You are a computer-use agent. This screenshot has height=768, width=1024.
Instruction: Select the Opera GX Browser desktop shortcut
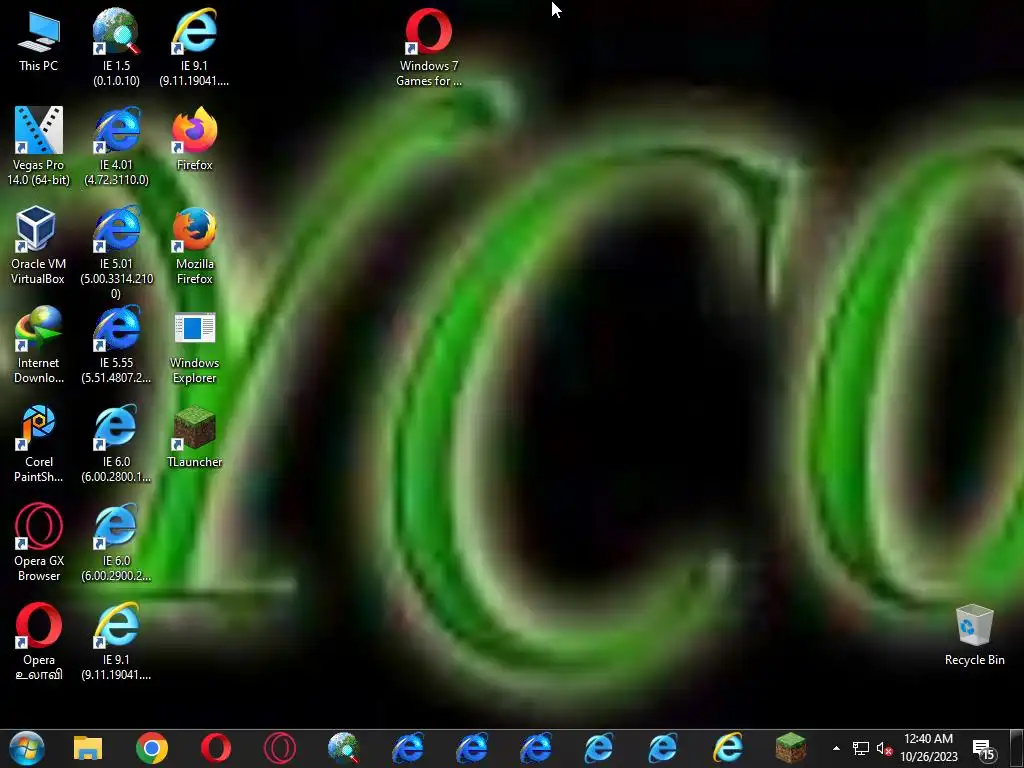click(x=39, y=543)
